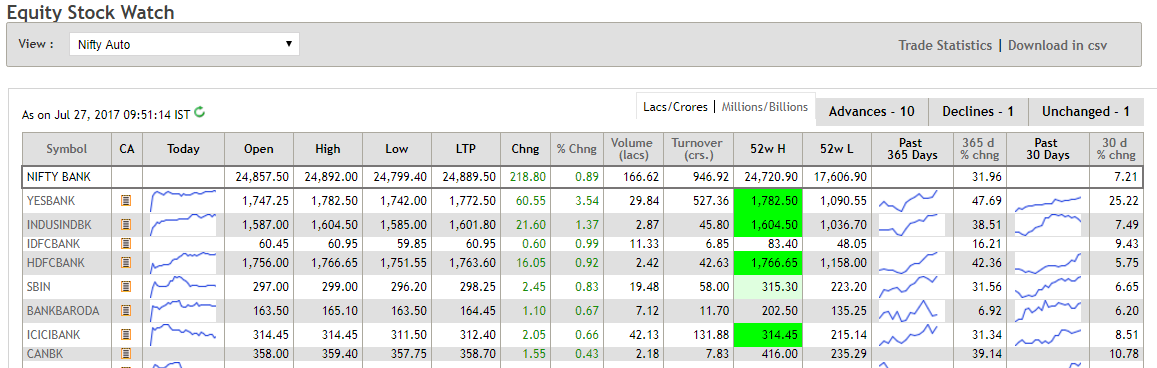Image resolution: width=1157 pixels, height=368 pixels.
Task: Open the Trade Statistics link
Action: 944,45
